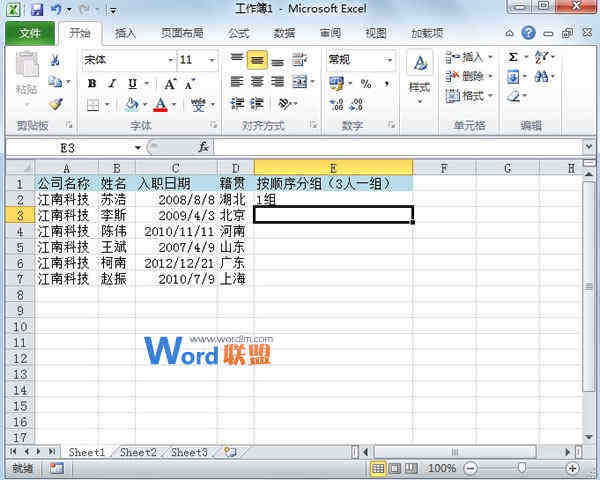Switch to the 插入 ribbon tab
Viewport: 600px width, 480px height.
[x=125, y=33]
